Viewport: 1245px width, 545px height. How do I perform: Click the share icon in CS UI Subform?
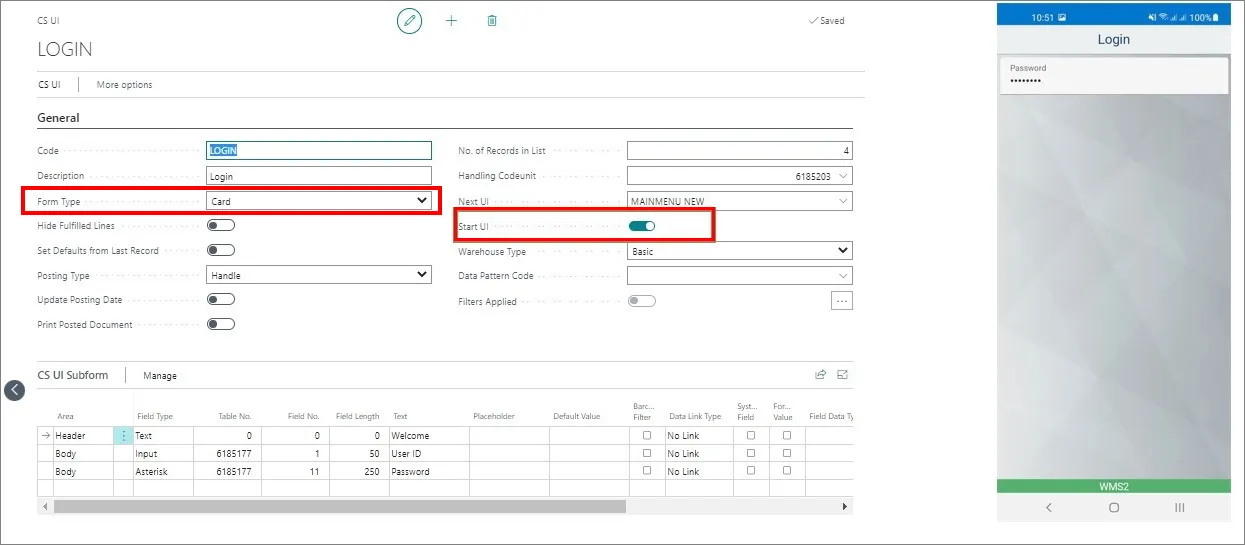click(x=821, y=375)
